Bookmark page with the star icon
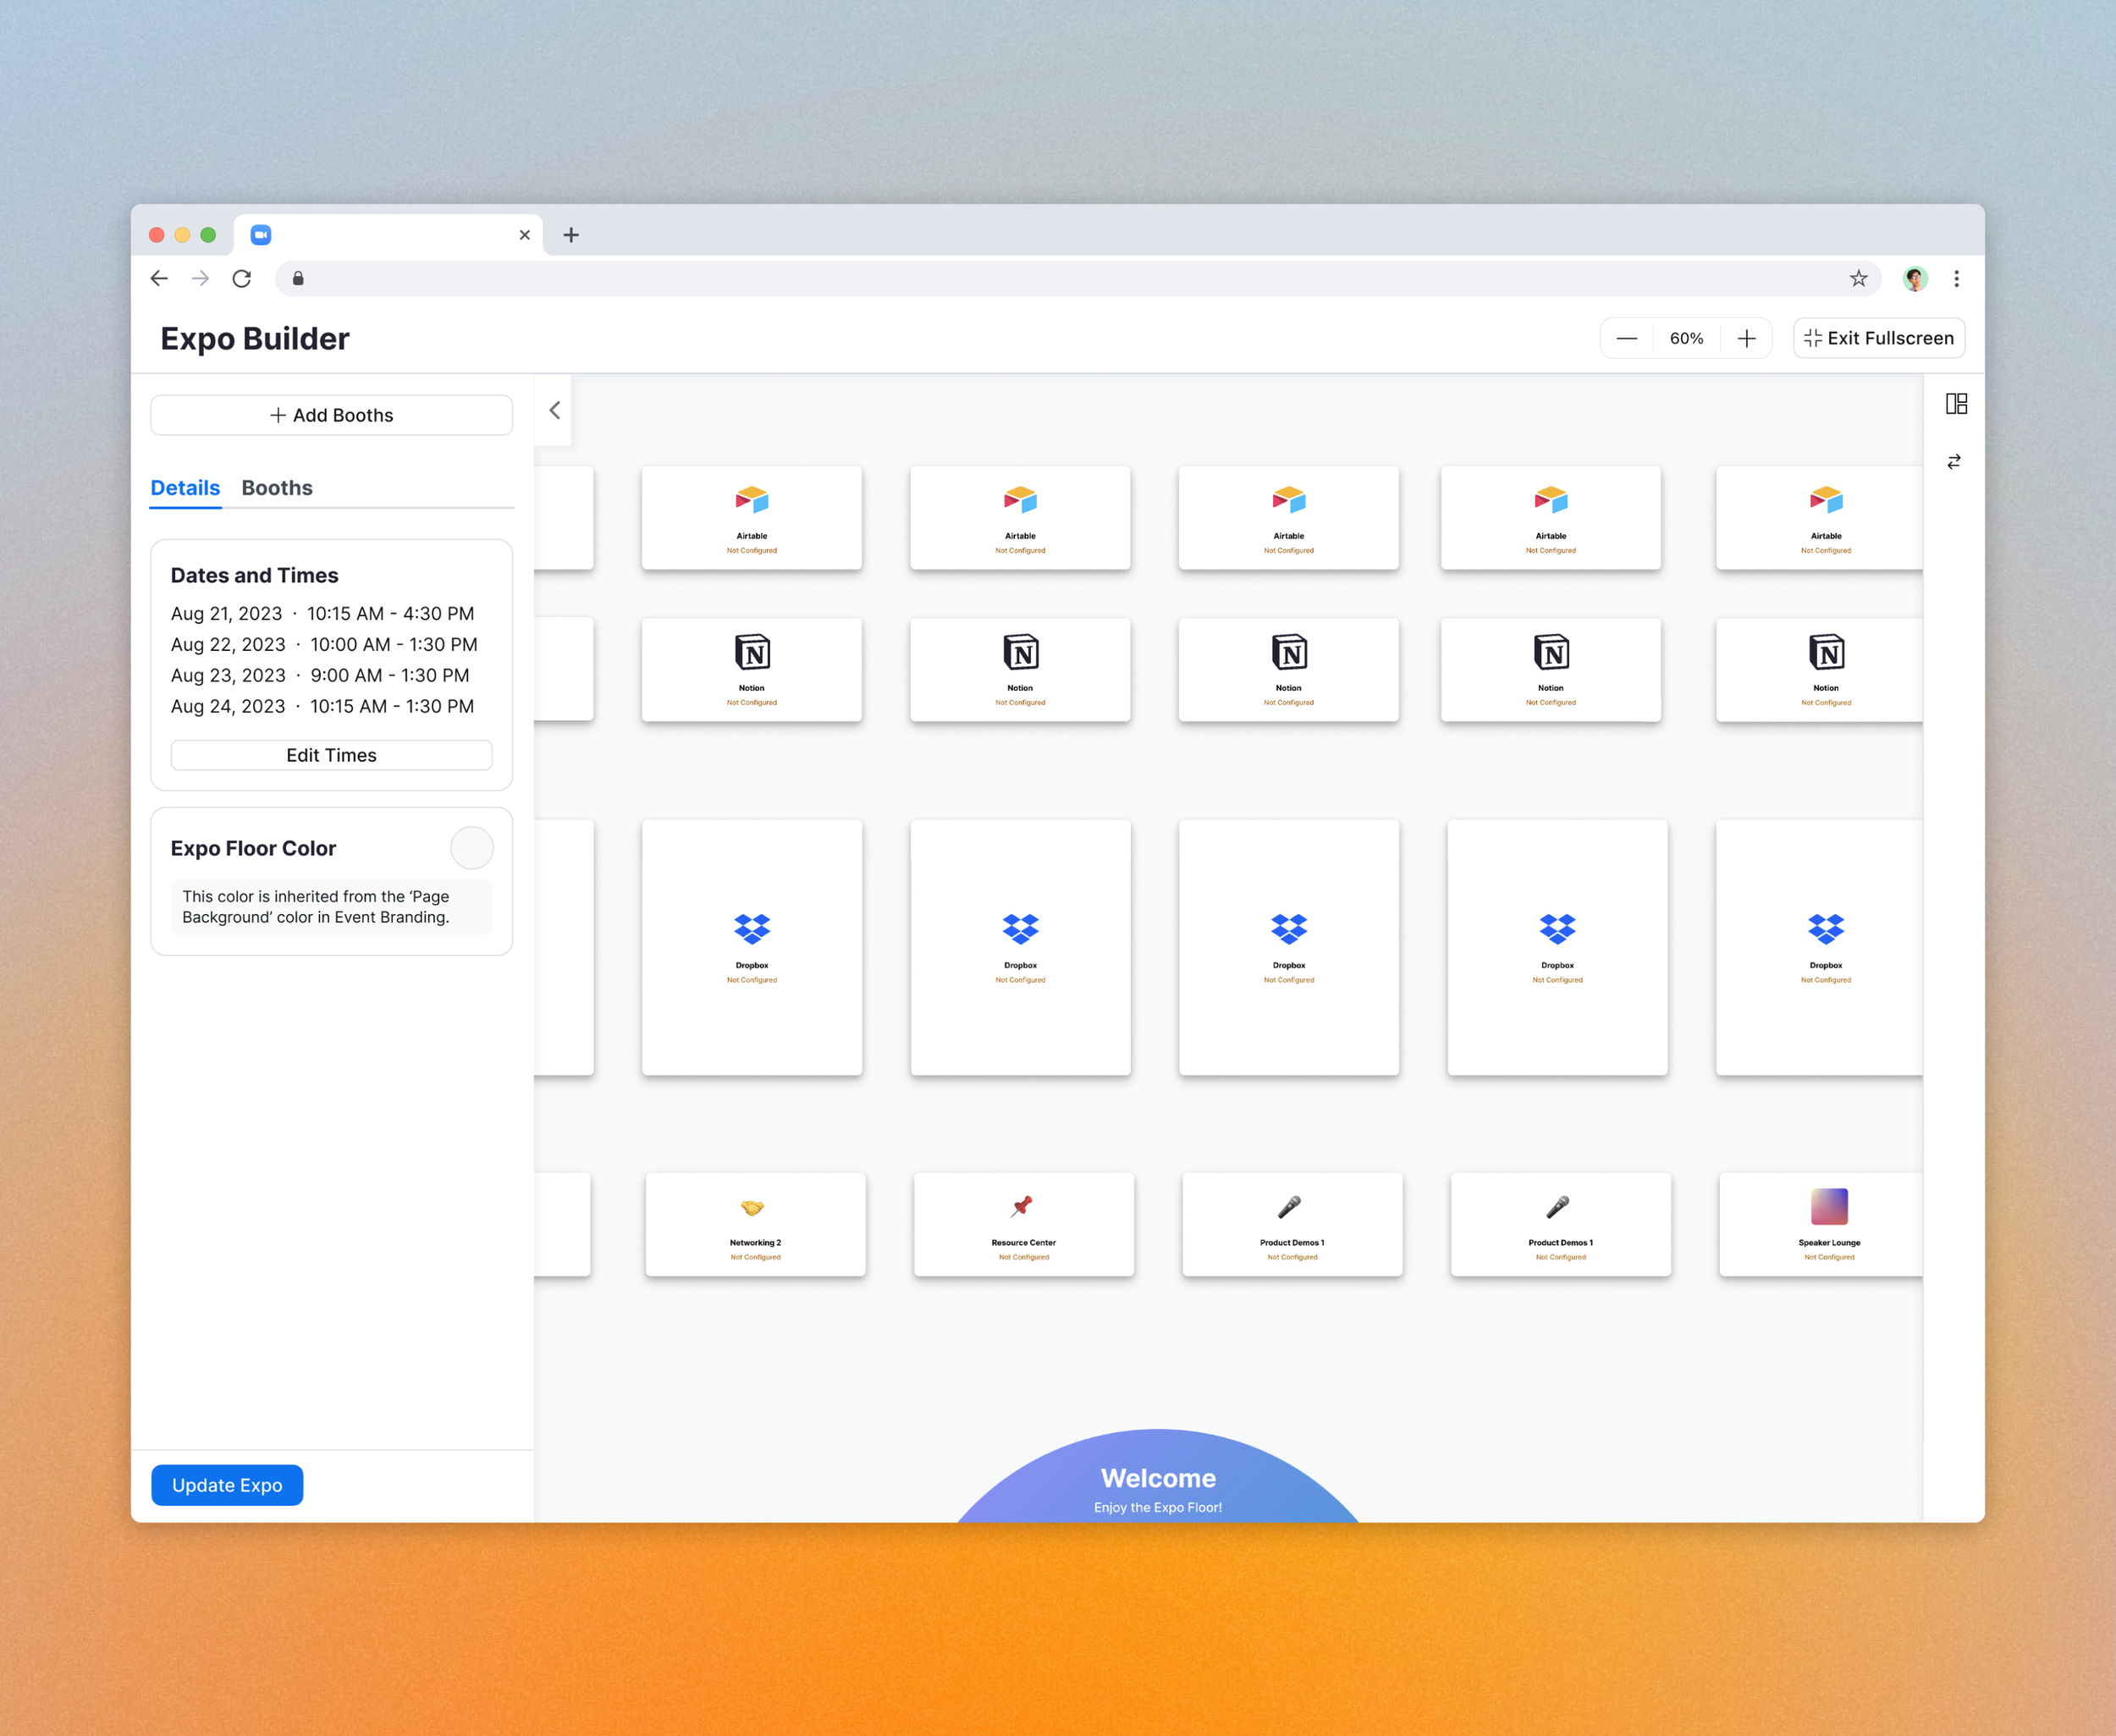 click(1857, 279)
